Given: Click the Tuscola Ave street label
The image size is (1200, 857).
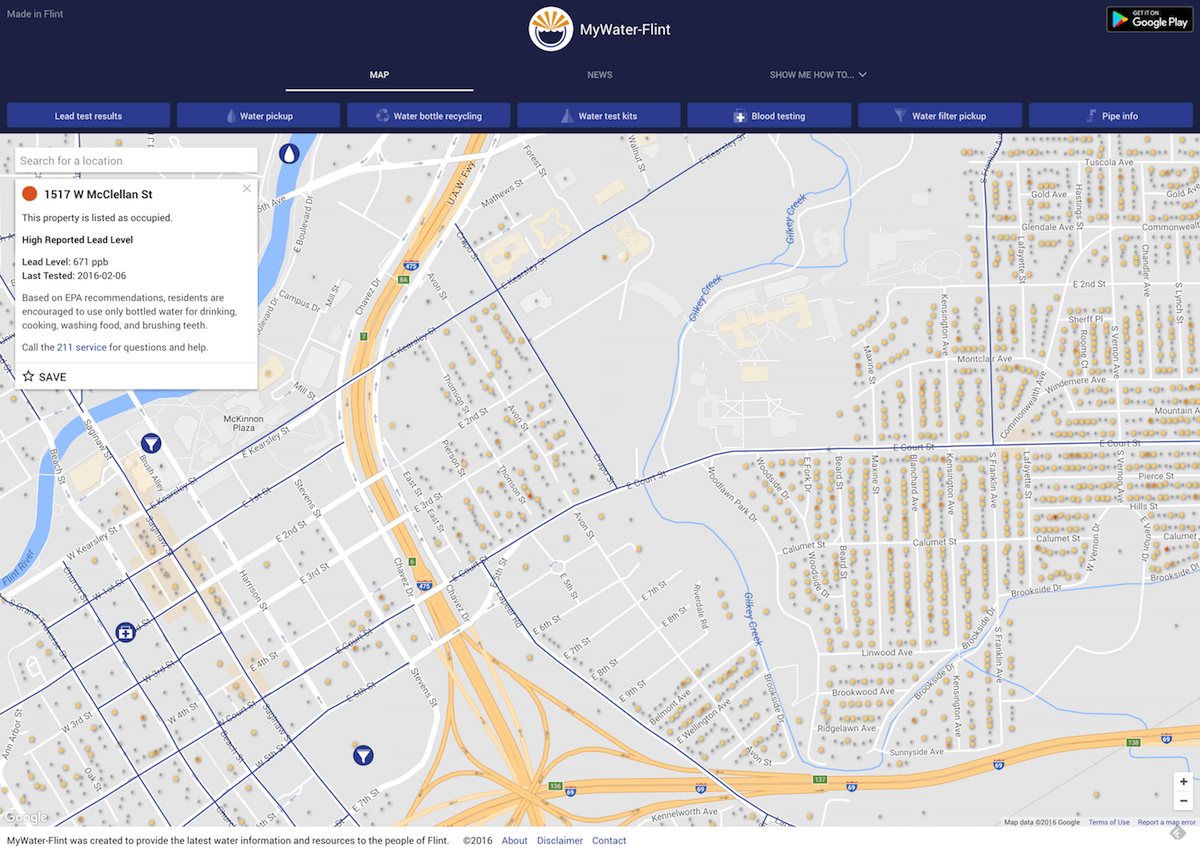Looking at the screenshot, I should [x=1108, y=161].
